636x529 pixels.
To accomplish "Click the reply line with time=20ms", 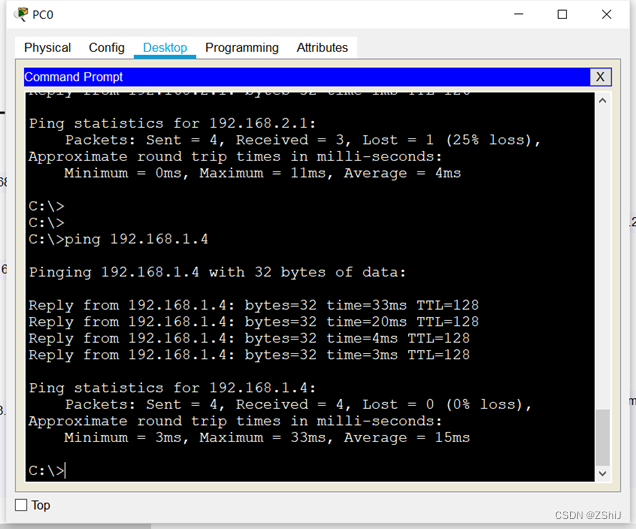I will pos(254,322).
